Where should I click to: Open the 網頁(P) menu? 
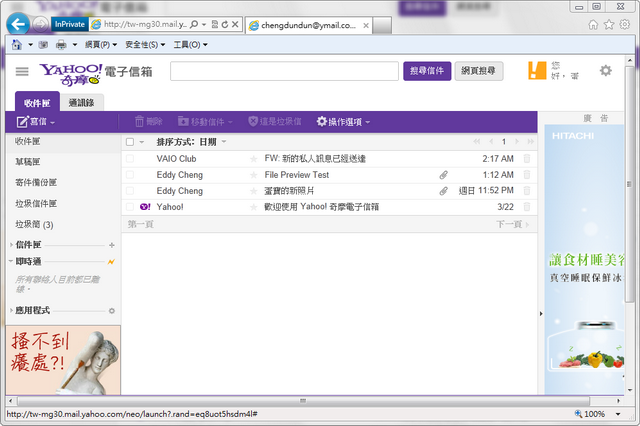tap(101, 44)
